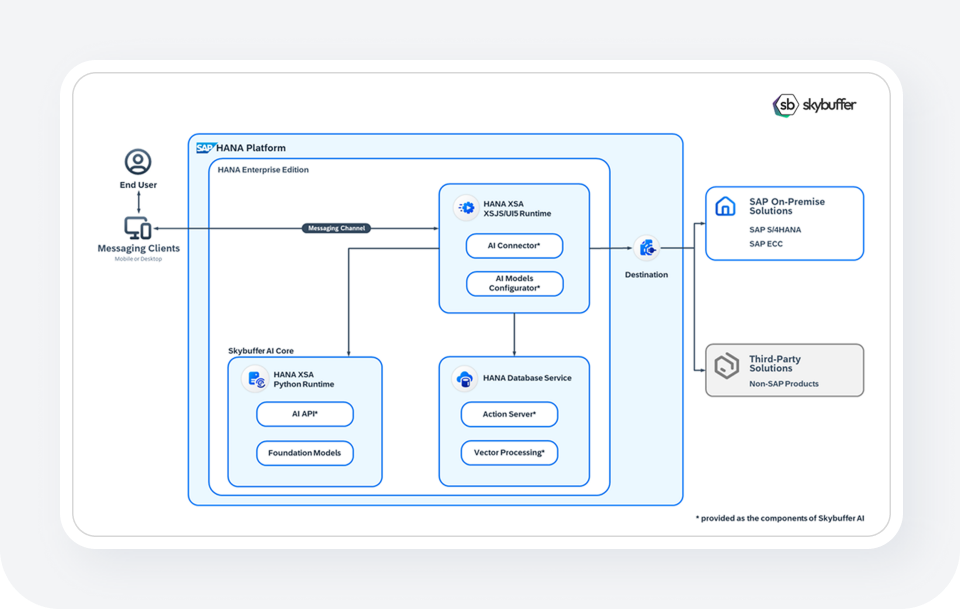This screenshot has height=609, width=960.
Task: Select the Vector Processing component
Action: [x=509, y=452]
